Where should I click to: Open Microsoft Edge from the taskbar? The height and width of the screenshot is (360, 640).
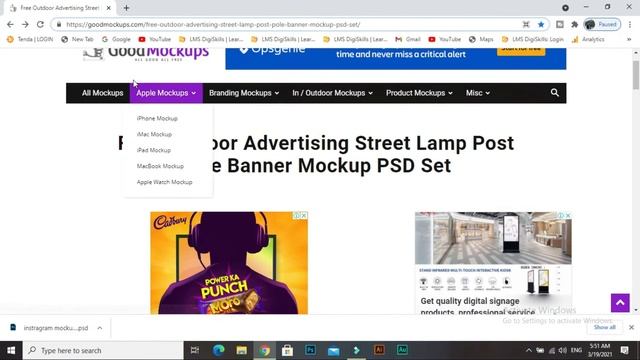tap(219, 350)
